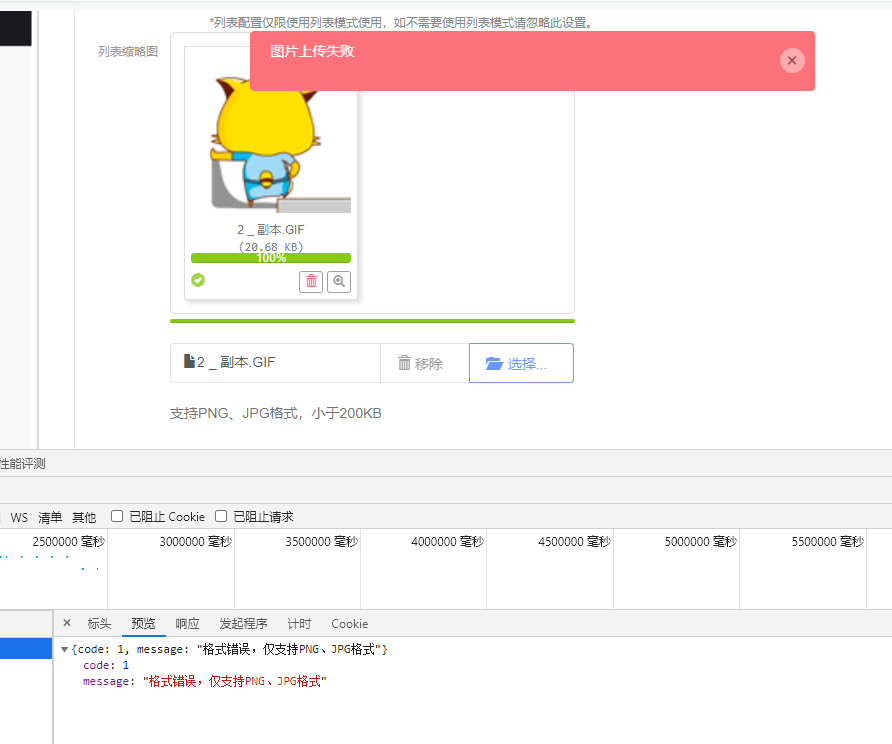Click 2500000 毫秒 timeline marker
892x744 pixels.
pos(68,542)
